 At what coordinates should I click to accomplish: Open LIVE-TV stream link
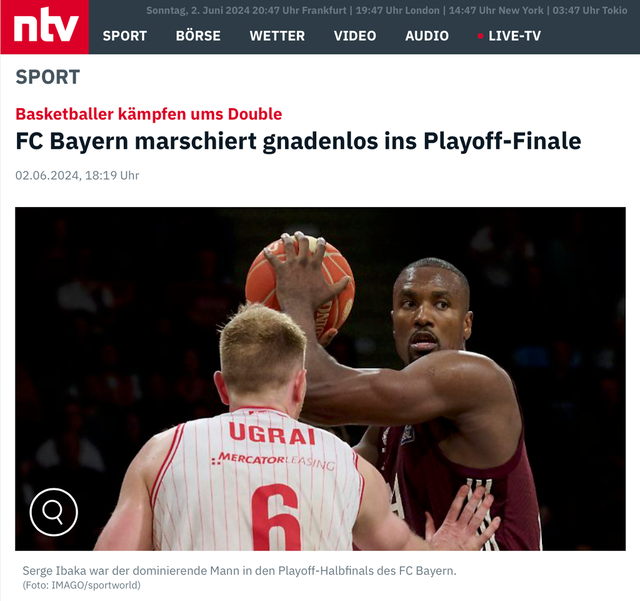point(514,36)
